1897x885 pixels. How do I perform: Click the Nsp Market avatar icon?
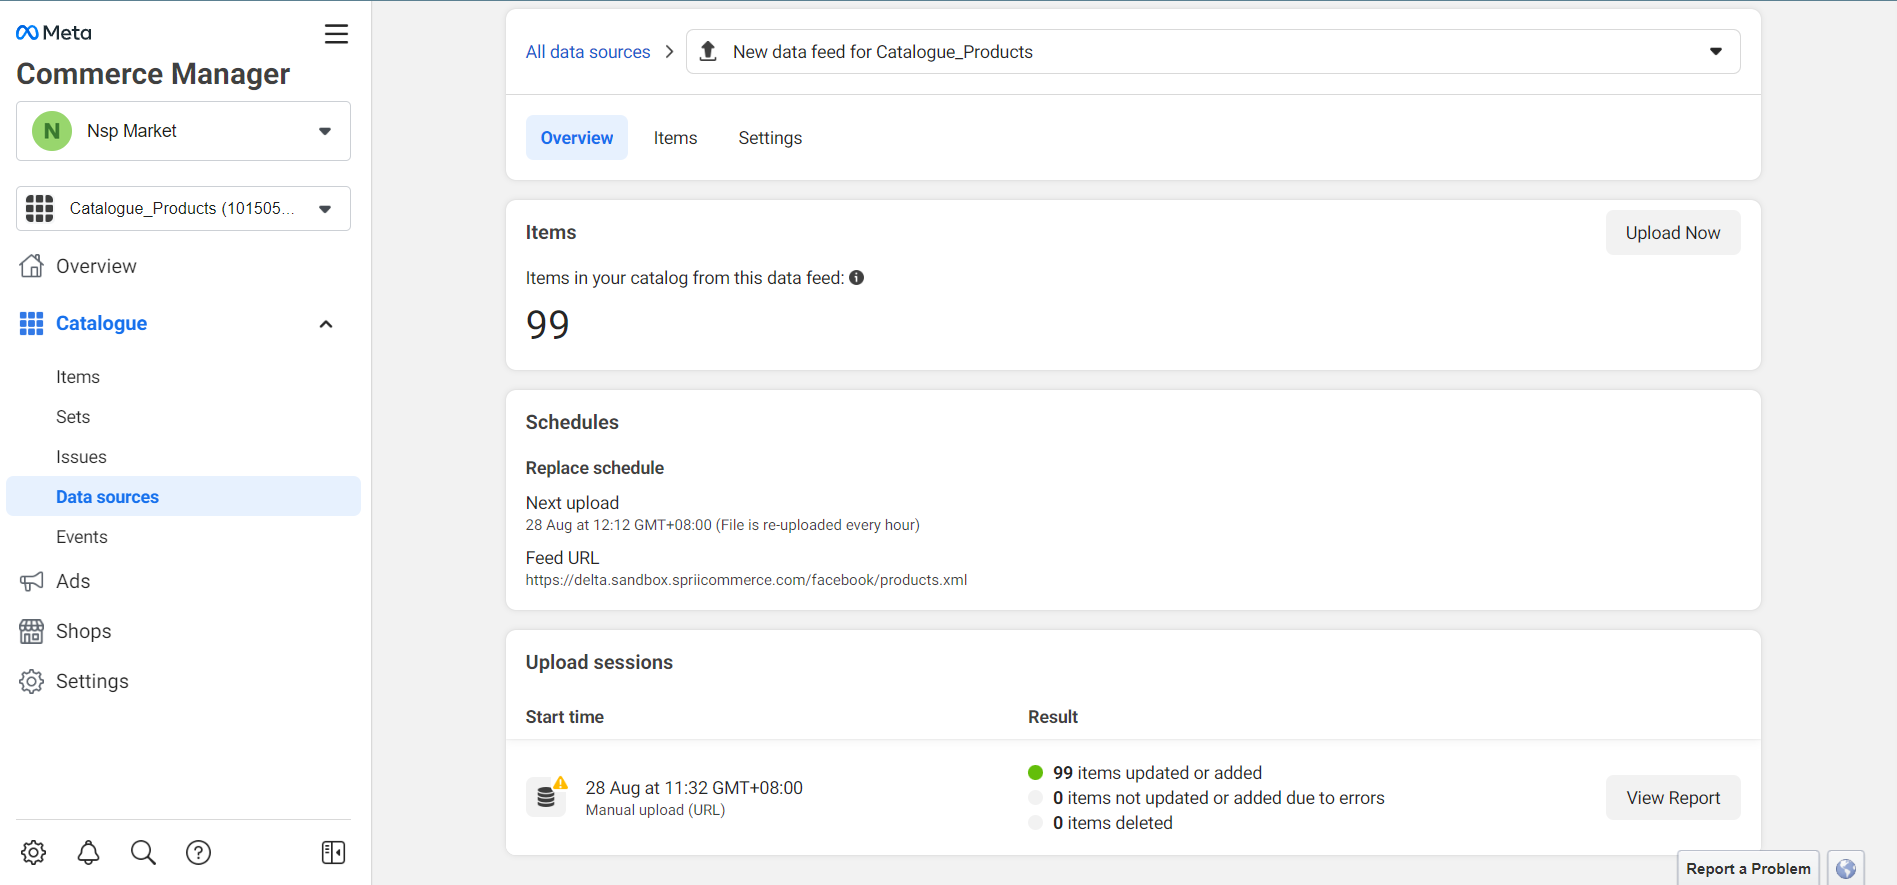click(x=52, y=131)
